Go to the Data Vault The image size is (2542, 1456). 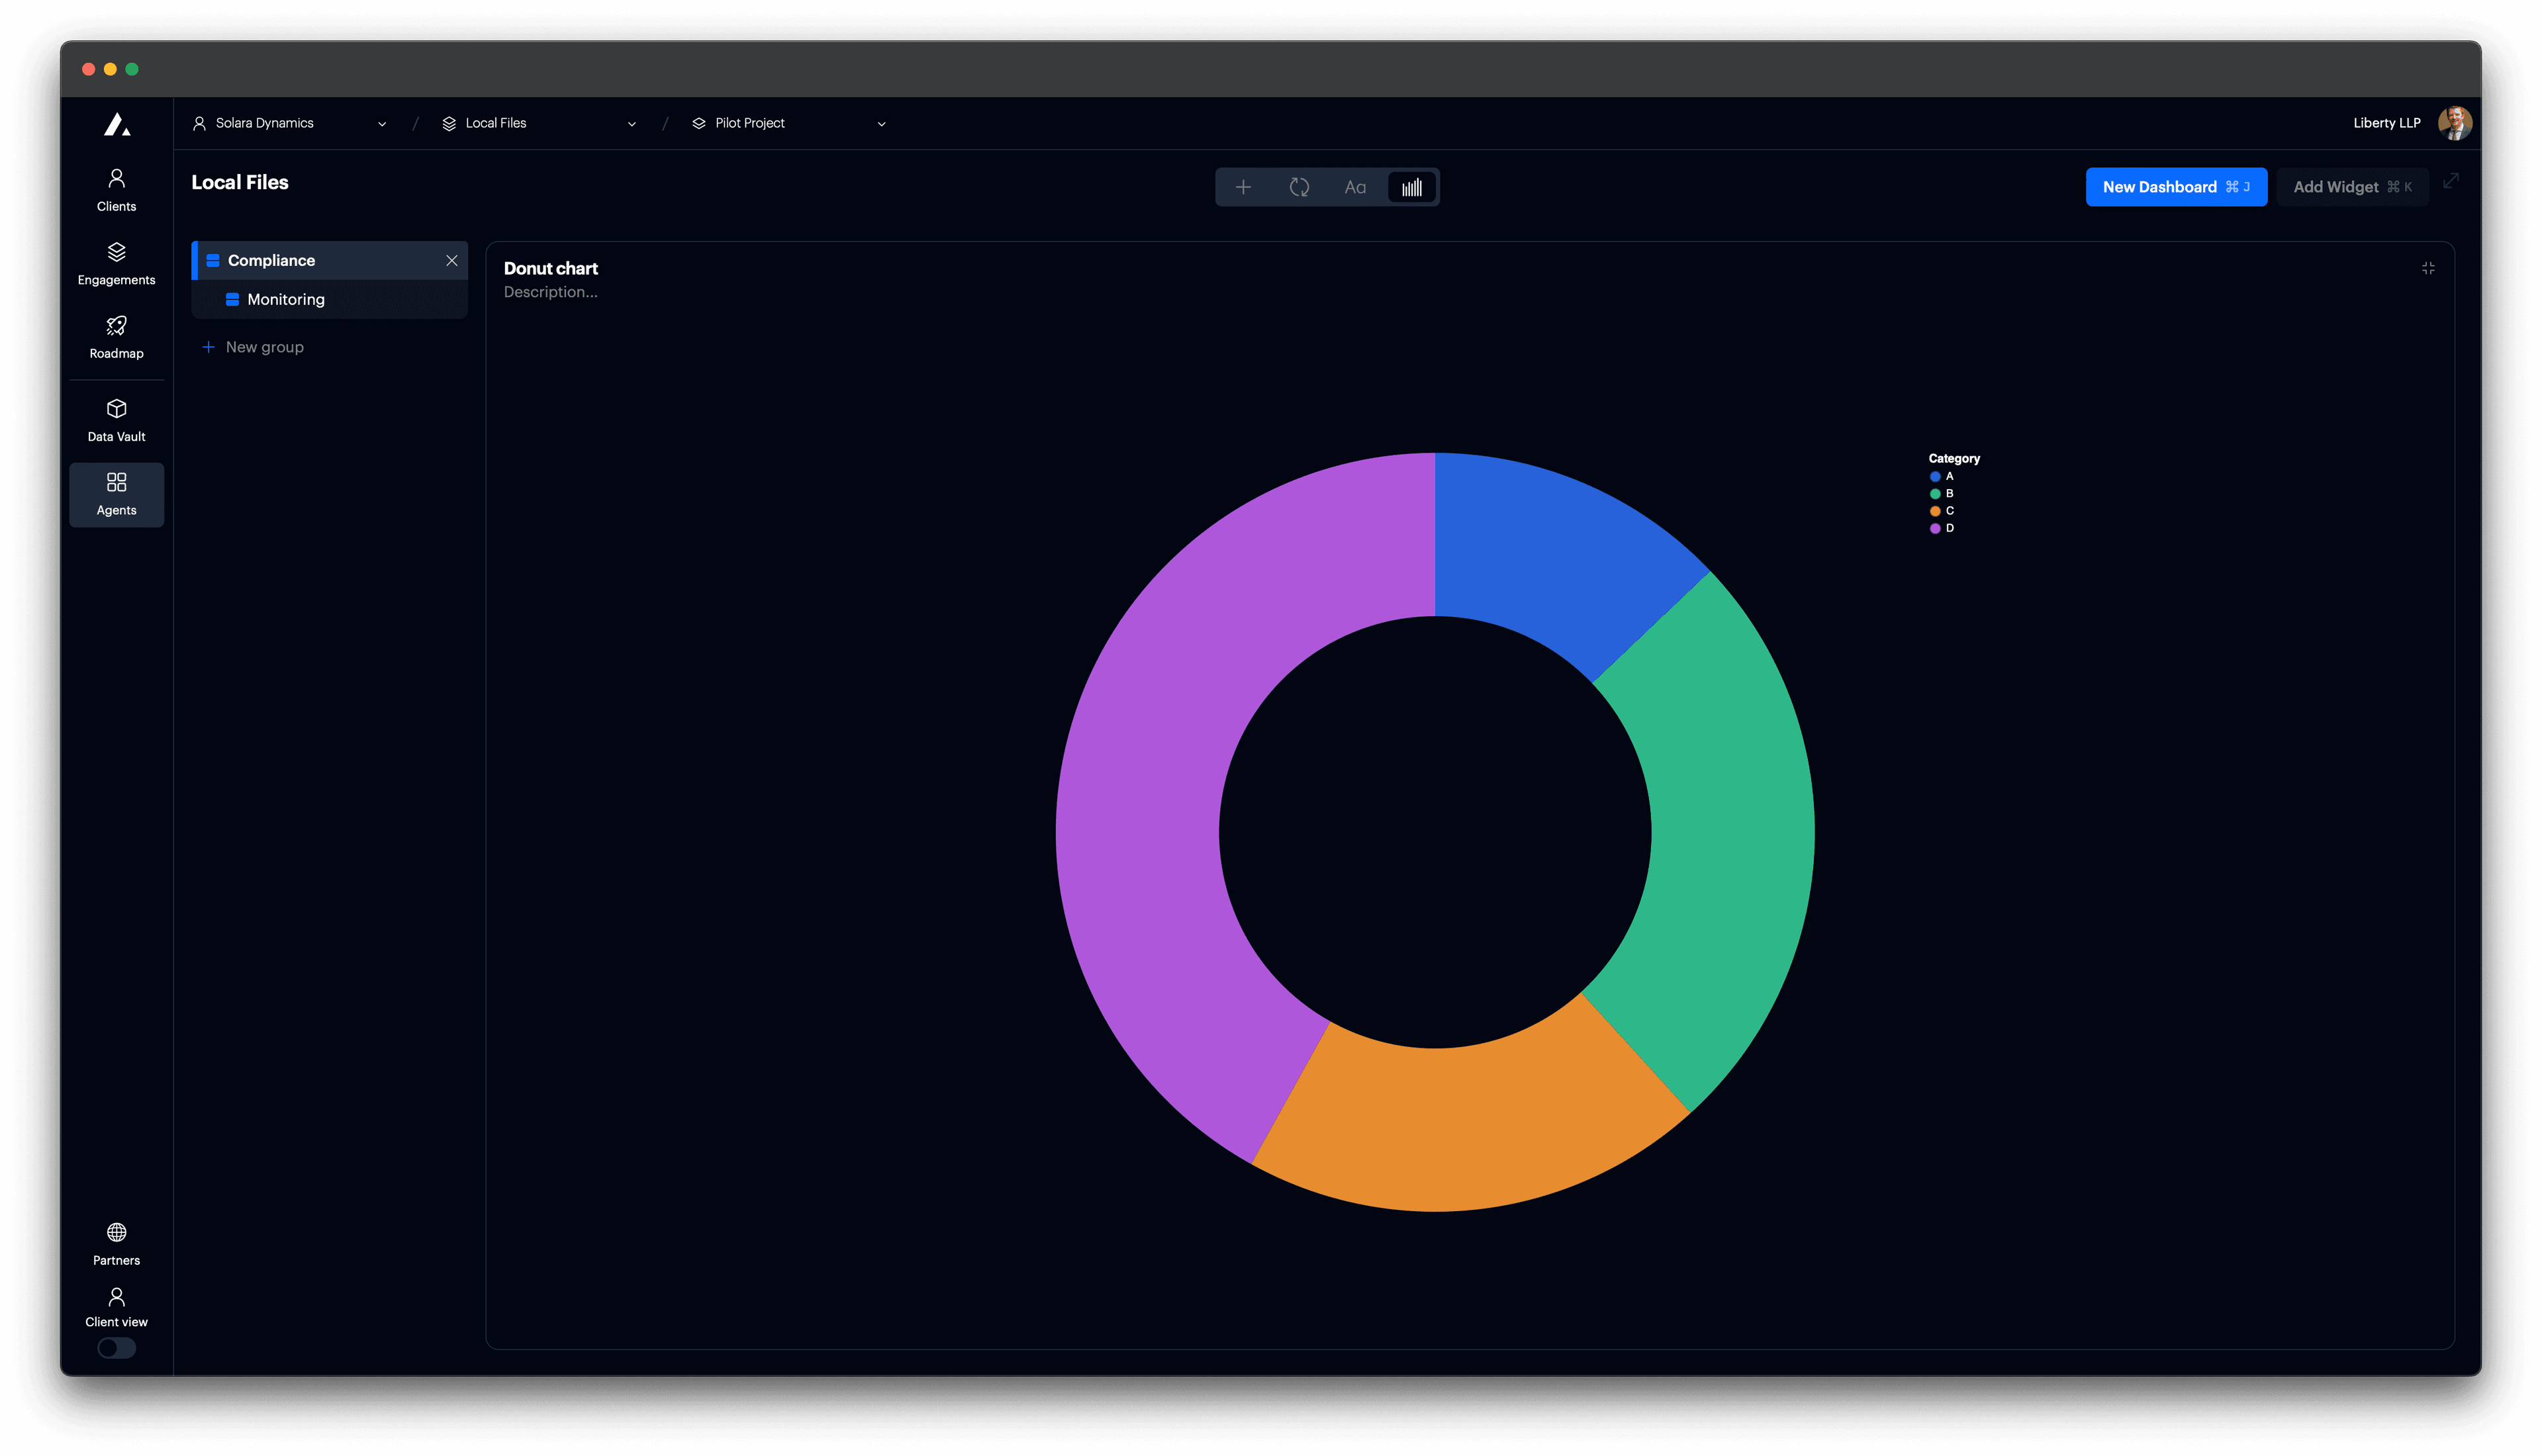coord(116,420)
